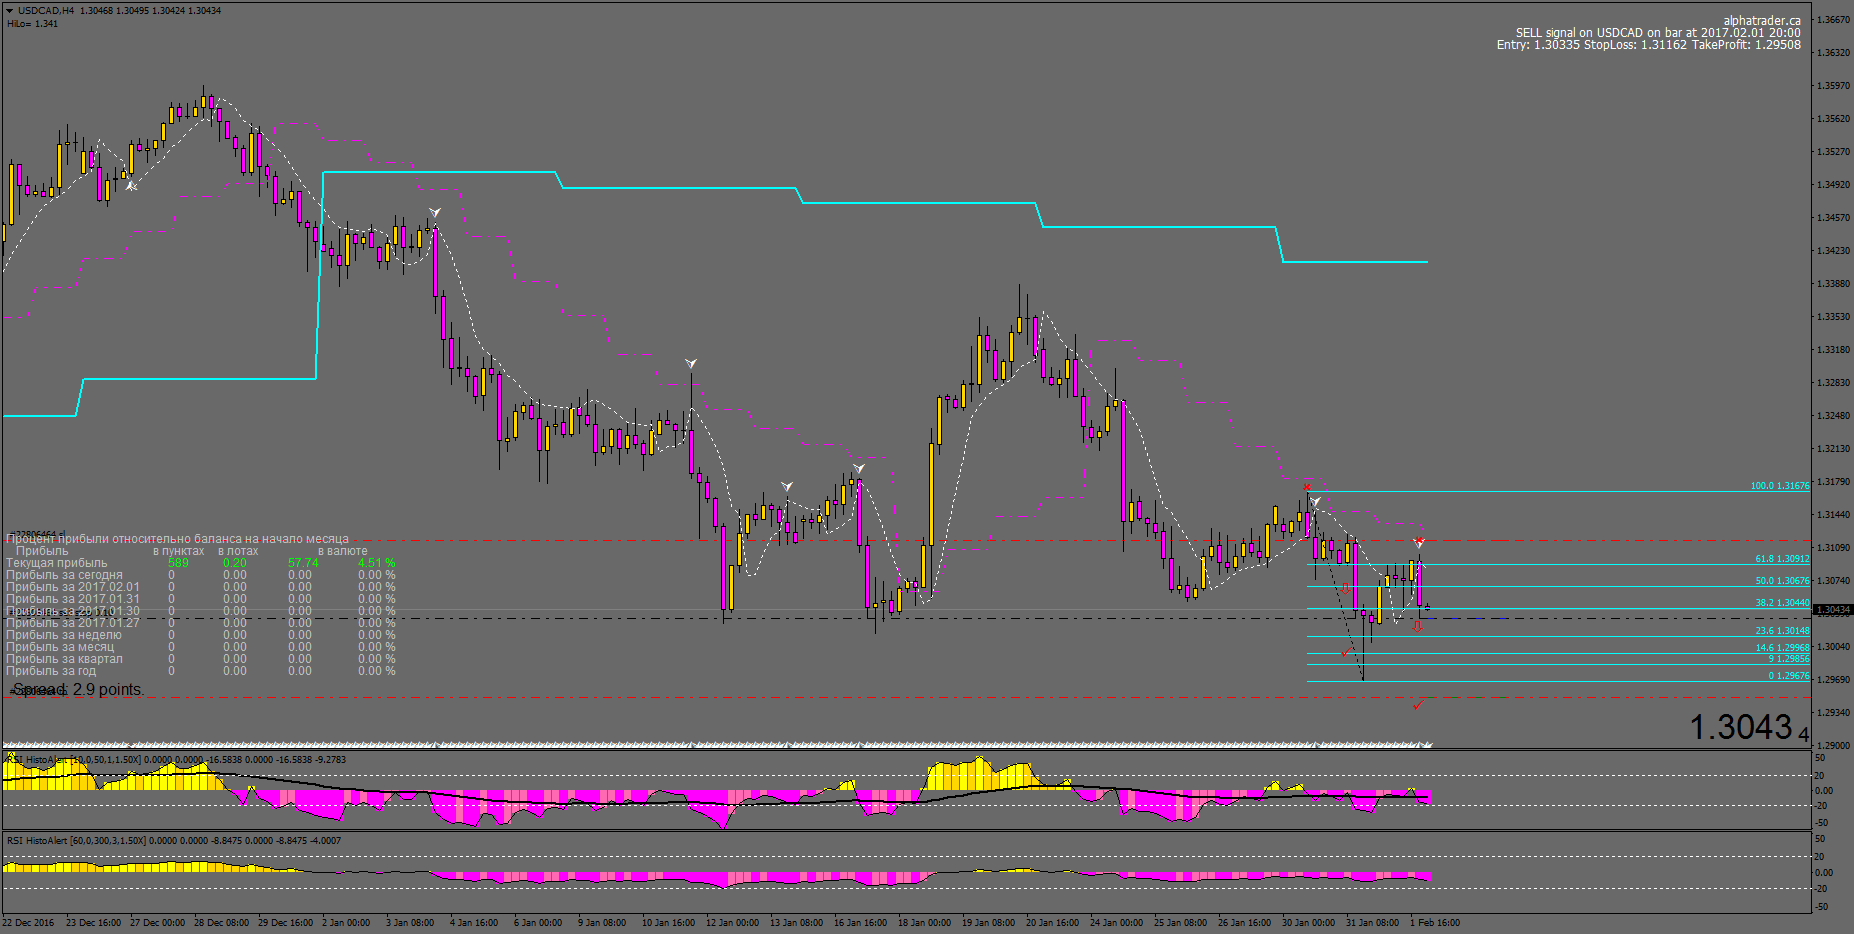Click the 30 Jan 00:00 time axis label
This screenshot has height=934, width=1854.
pos(1308,923)
